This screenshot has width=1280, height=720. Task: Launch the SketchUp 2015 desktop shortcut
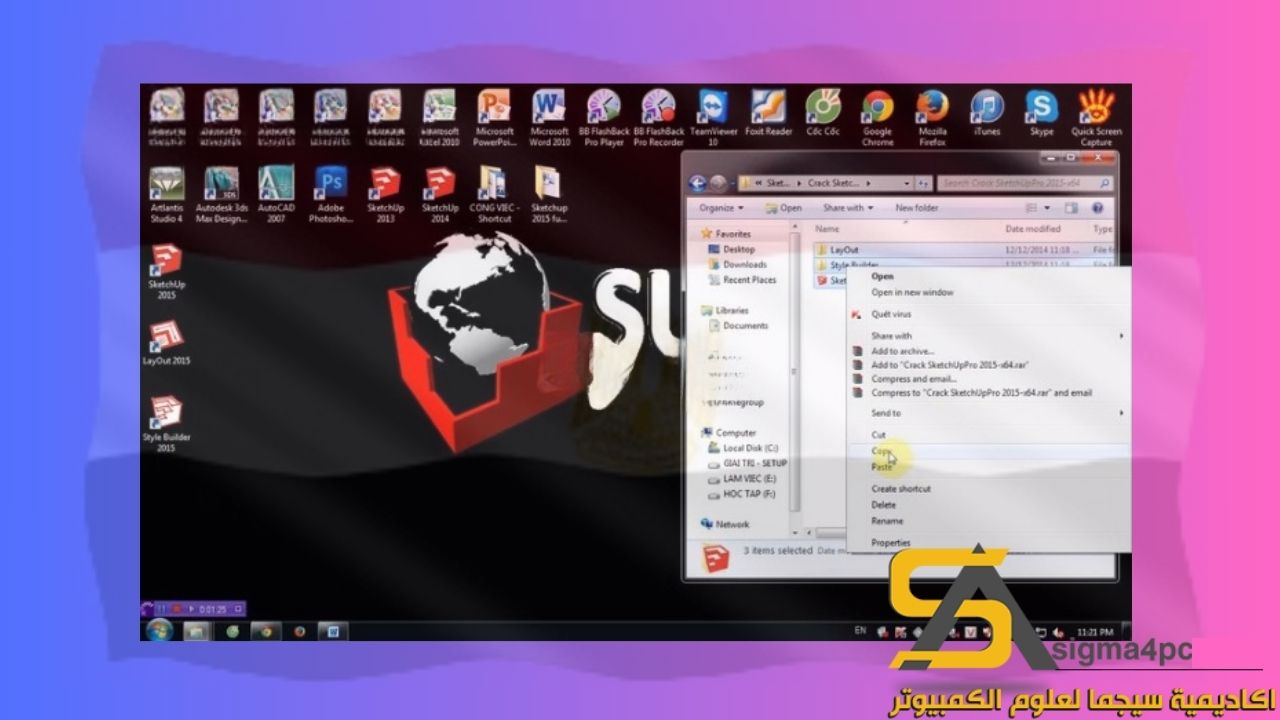[x=166, y=272]
